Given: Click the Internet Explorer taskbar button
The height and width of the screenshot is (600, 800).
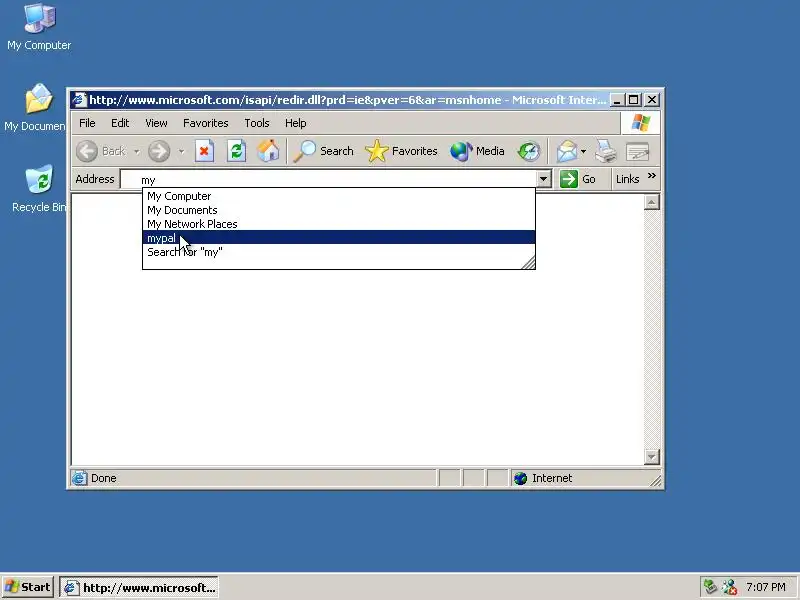Looking at the screenshot, I should (x=139, y=587).
